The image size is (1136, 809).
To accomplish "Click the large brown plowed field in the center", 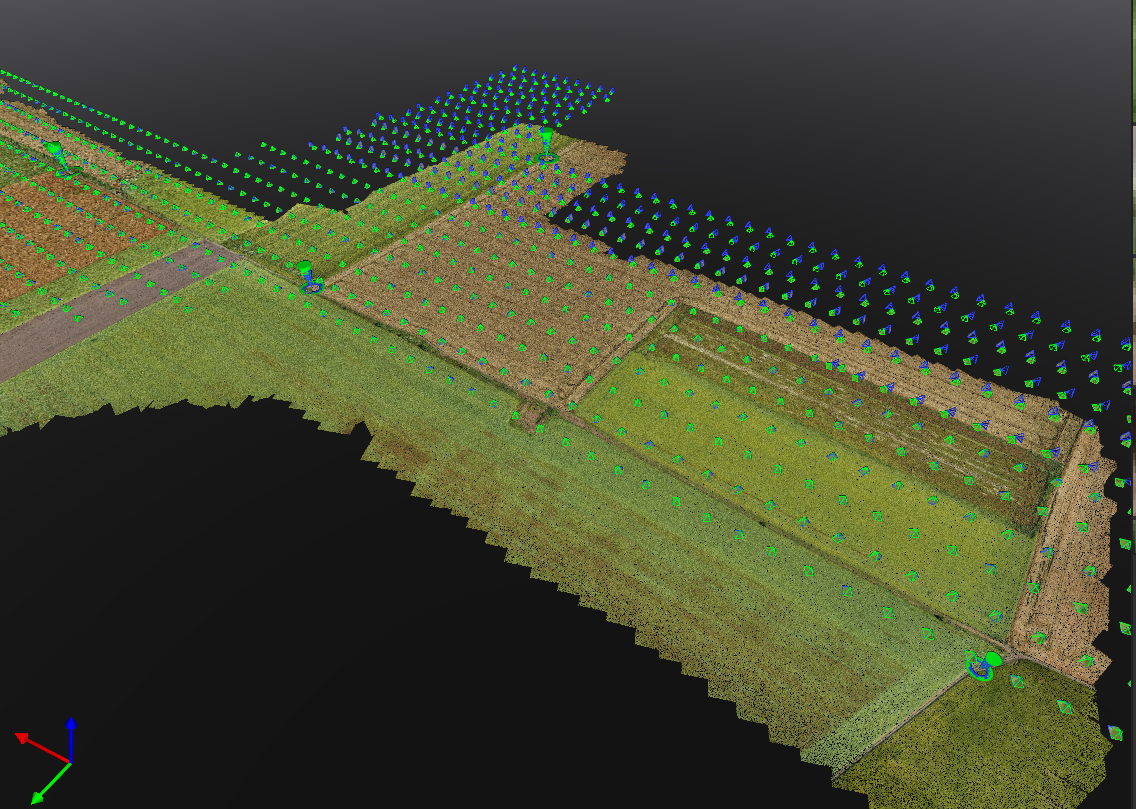I will [x=500, y=297].
